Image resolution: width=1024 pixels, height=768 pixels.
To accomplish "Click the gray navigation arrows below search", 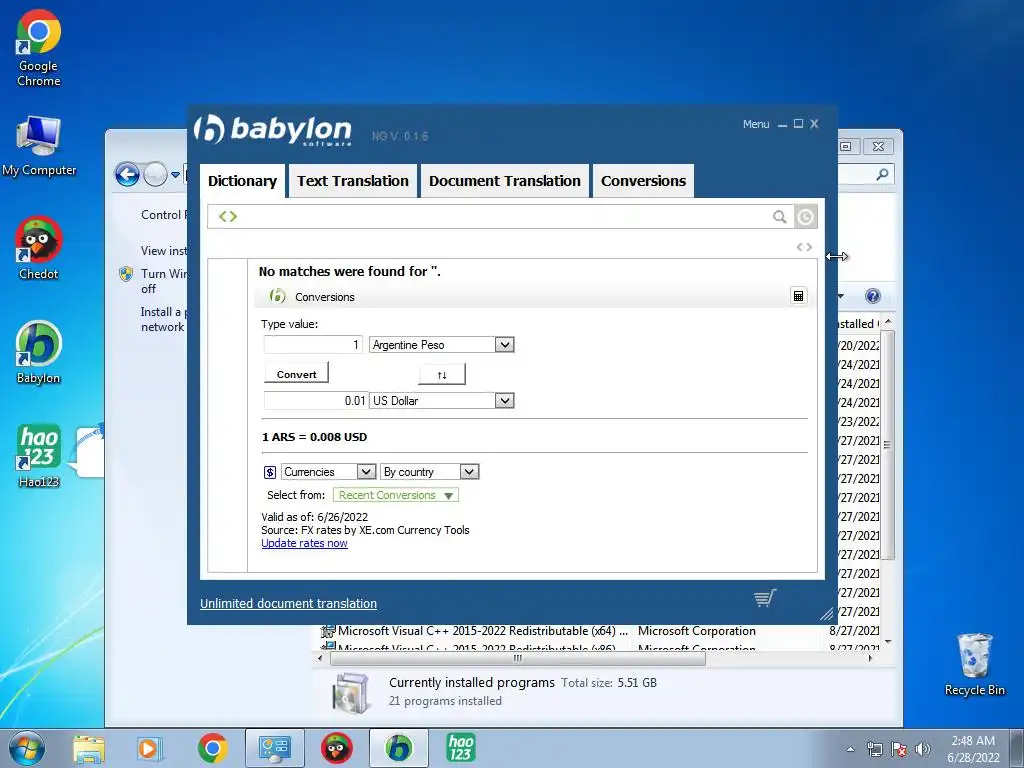I will 804,247.
